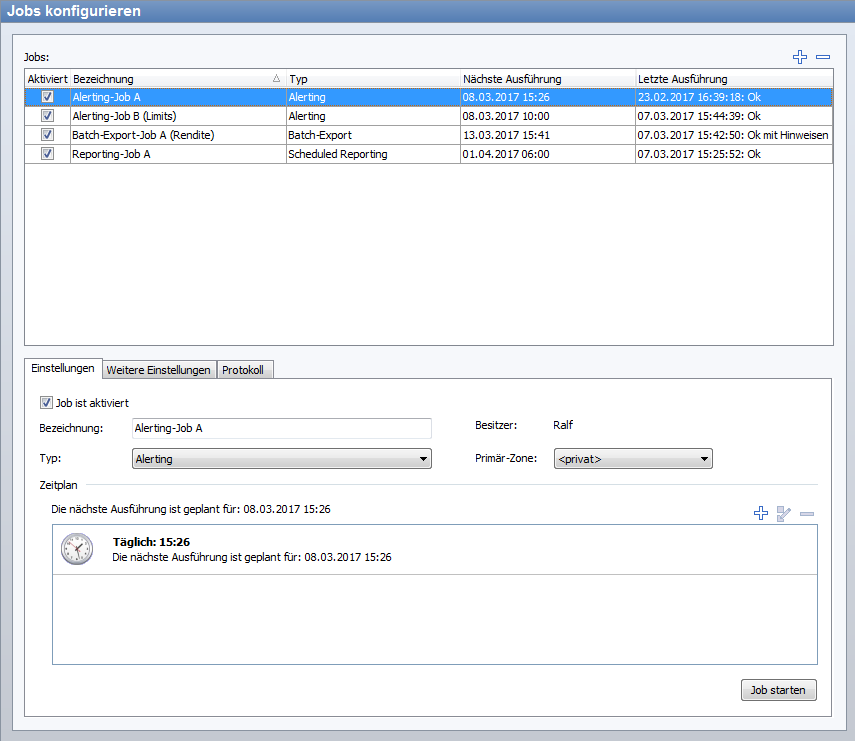Screen dimensions: 855x741
Task: Add a new schedule entry with plus icon
Action: point(761,513)
